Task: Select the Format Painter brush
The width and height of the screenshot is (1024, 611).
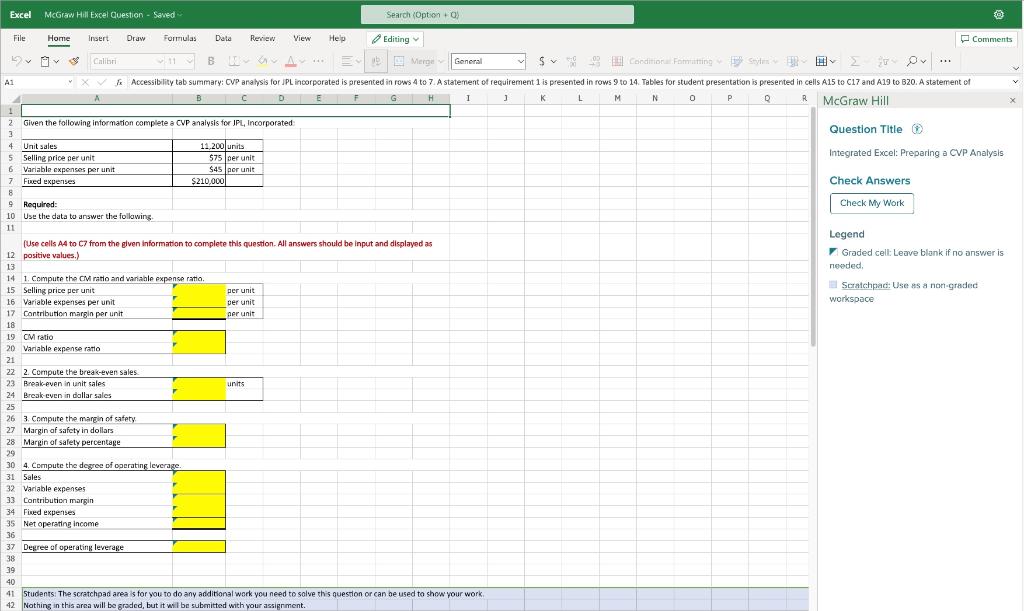Action: pos(74,61)
